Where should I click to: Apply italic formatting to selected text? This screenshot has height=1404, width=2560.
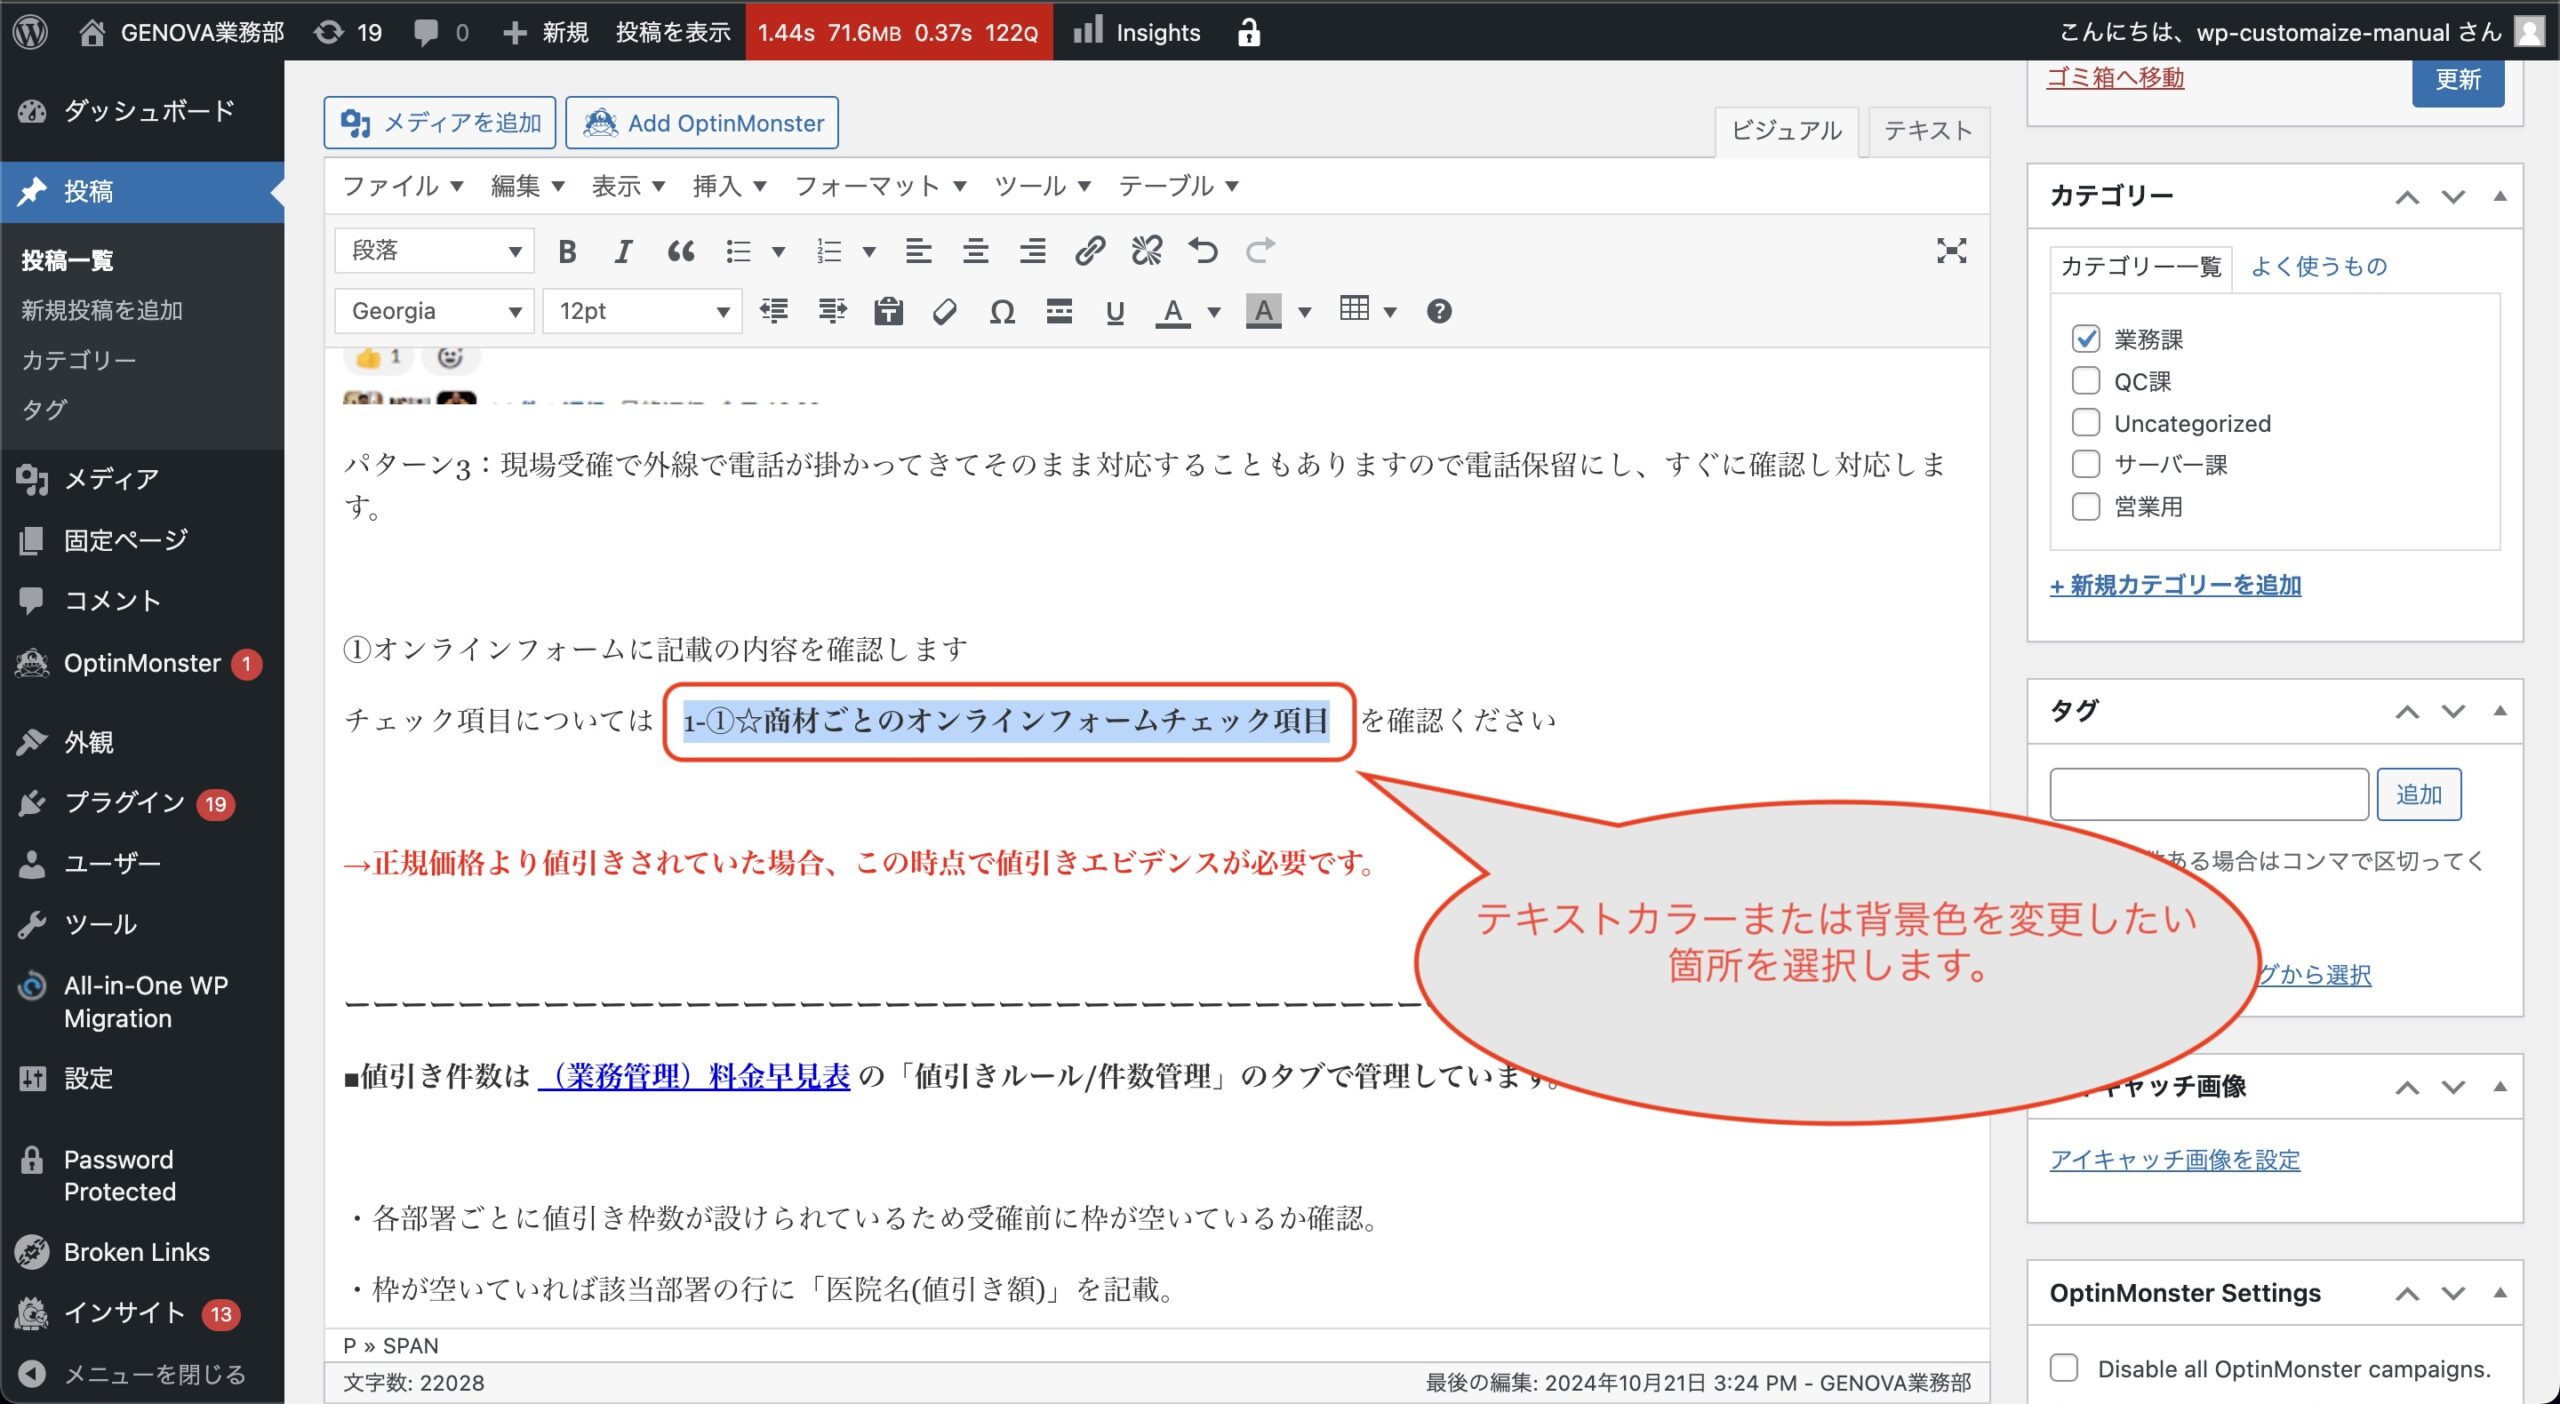[623, 251]
